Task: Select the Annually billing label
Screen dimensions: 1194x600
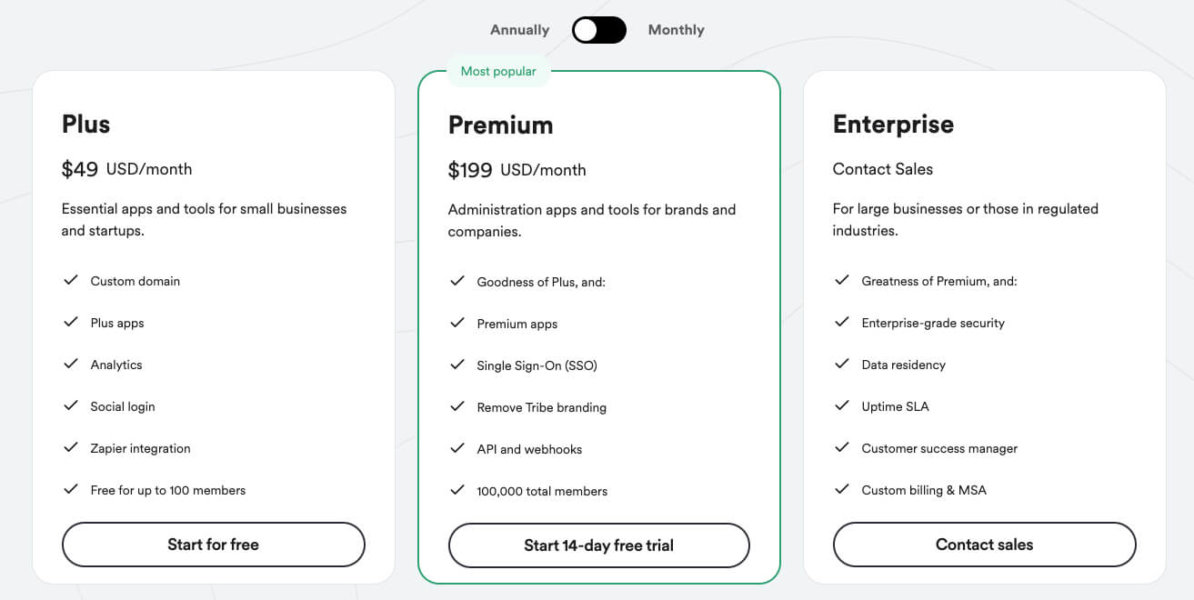Action: point(519,30)
